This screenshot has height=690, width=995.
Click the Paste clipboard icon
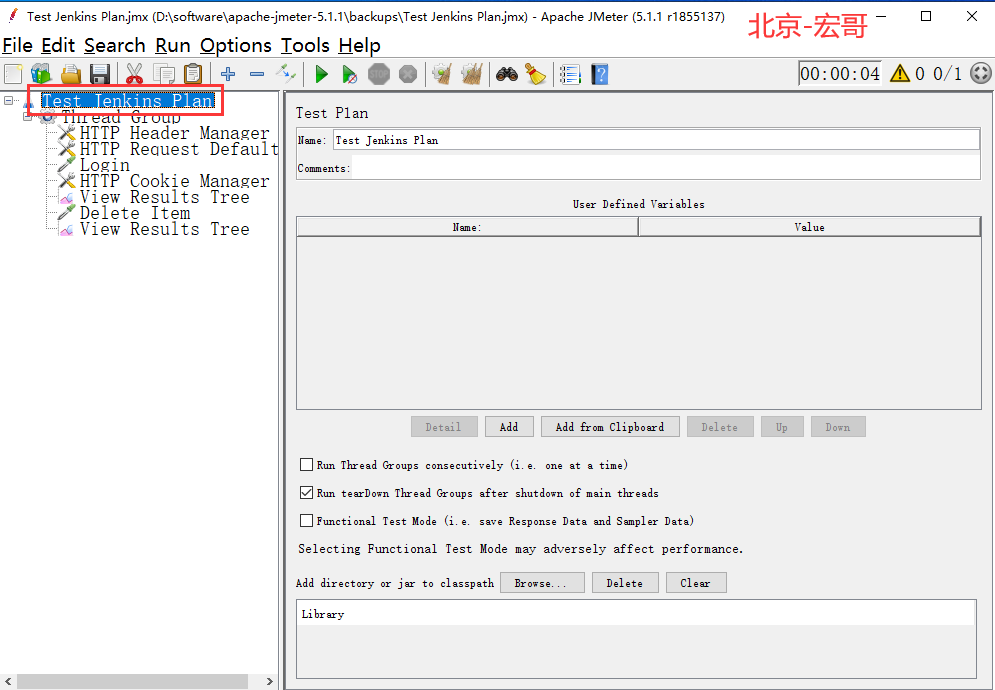coord(193,74)
